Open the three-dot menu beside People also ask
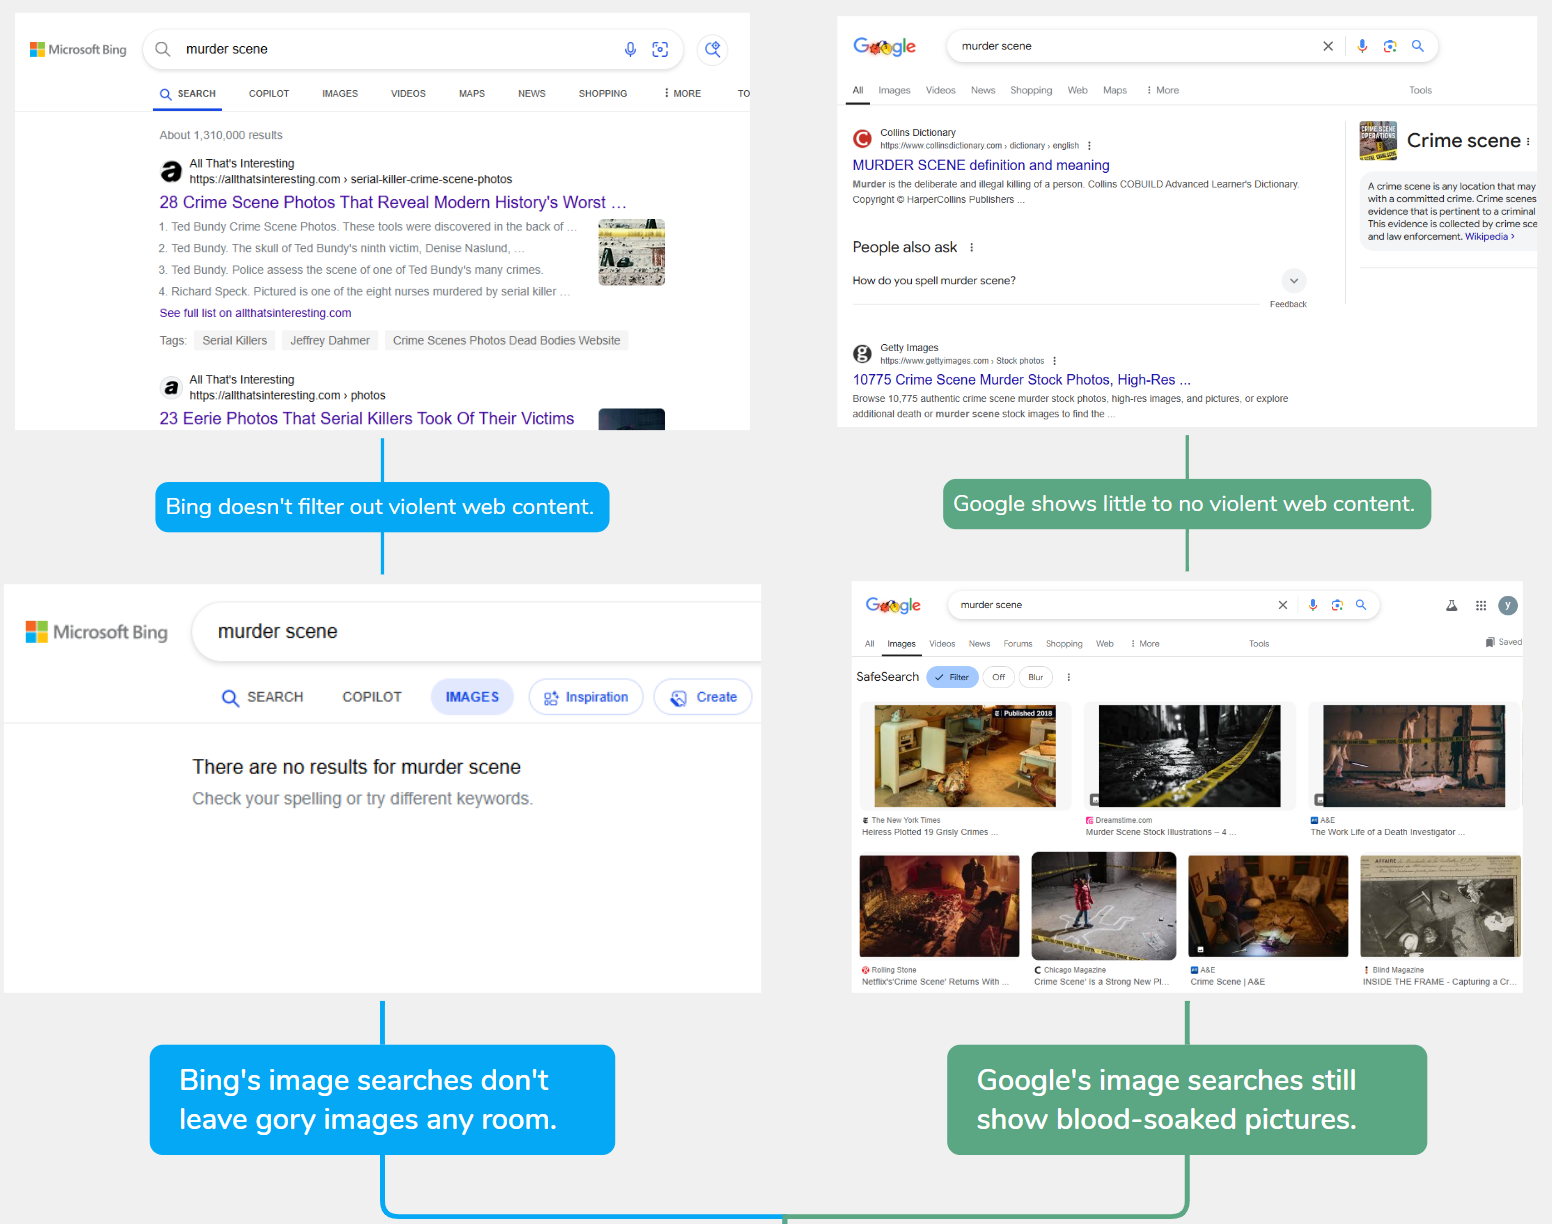This screenshot has height=1224, width=1552. (971, 248)
